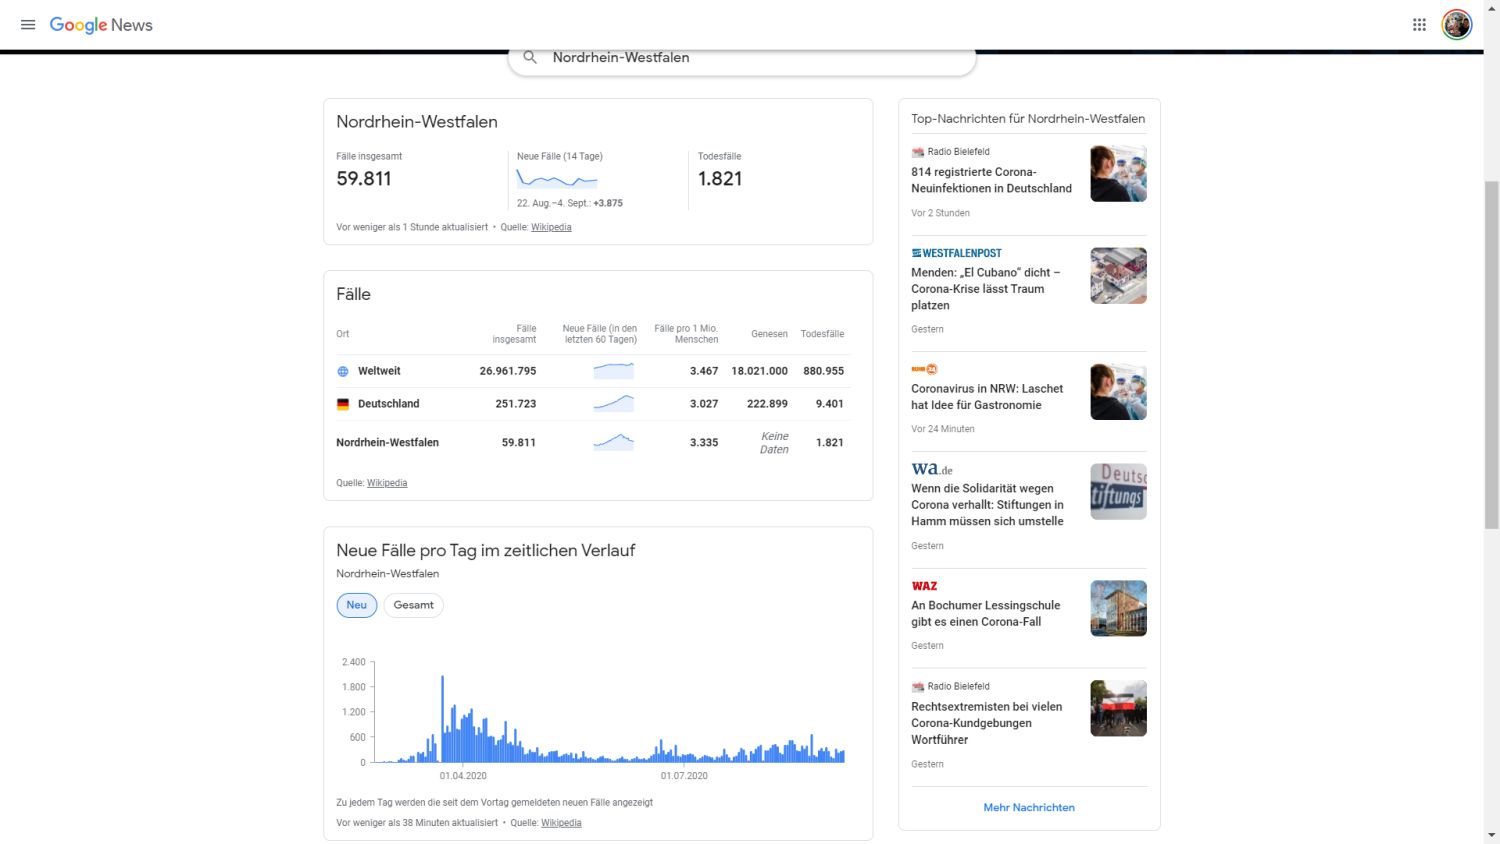The height and width of the screenshot is (844, 1500).
Task: Click the Bochumer Lessingschule article thumbnail
Action: pyautogui.click(x=1118, y=608)
